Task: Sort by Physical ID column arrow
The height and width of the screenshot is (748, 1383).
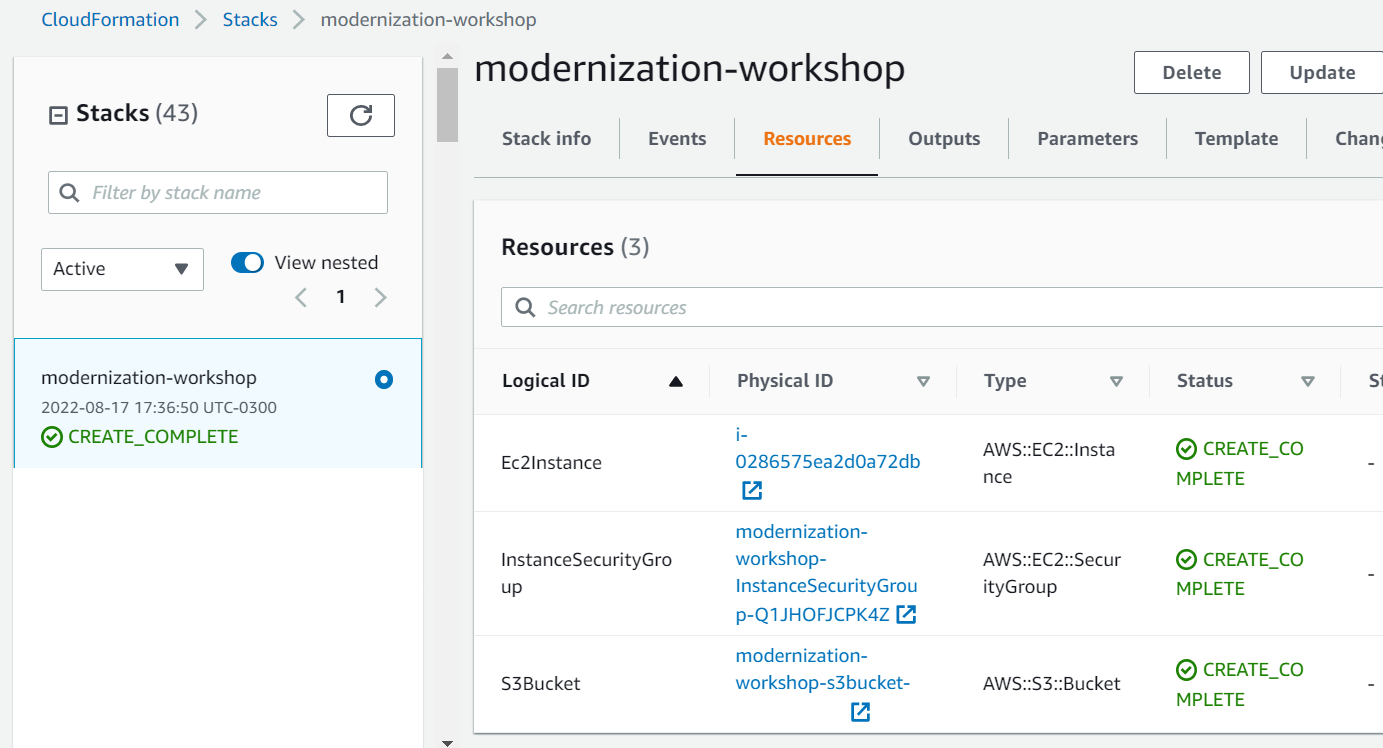Action: pyautogui.click(x=924, y=381)
